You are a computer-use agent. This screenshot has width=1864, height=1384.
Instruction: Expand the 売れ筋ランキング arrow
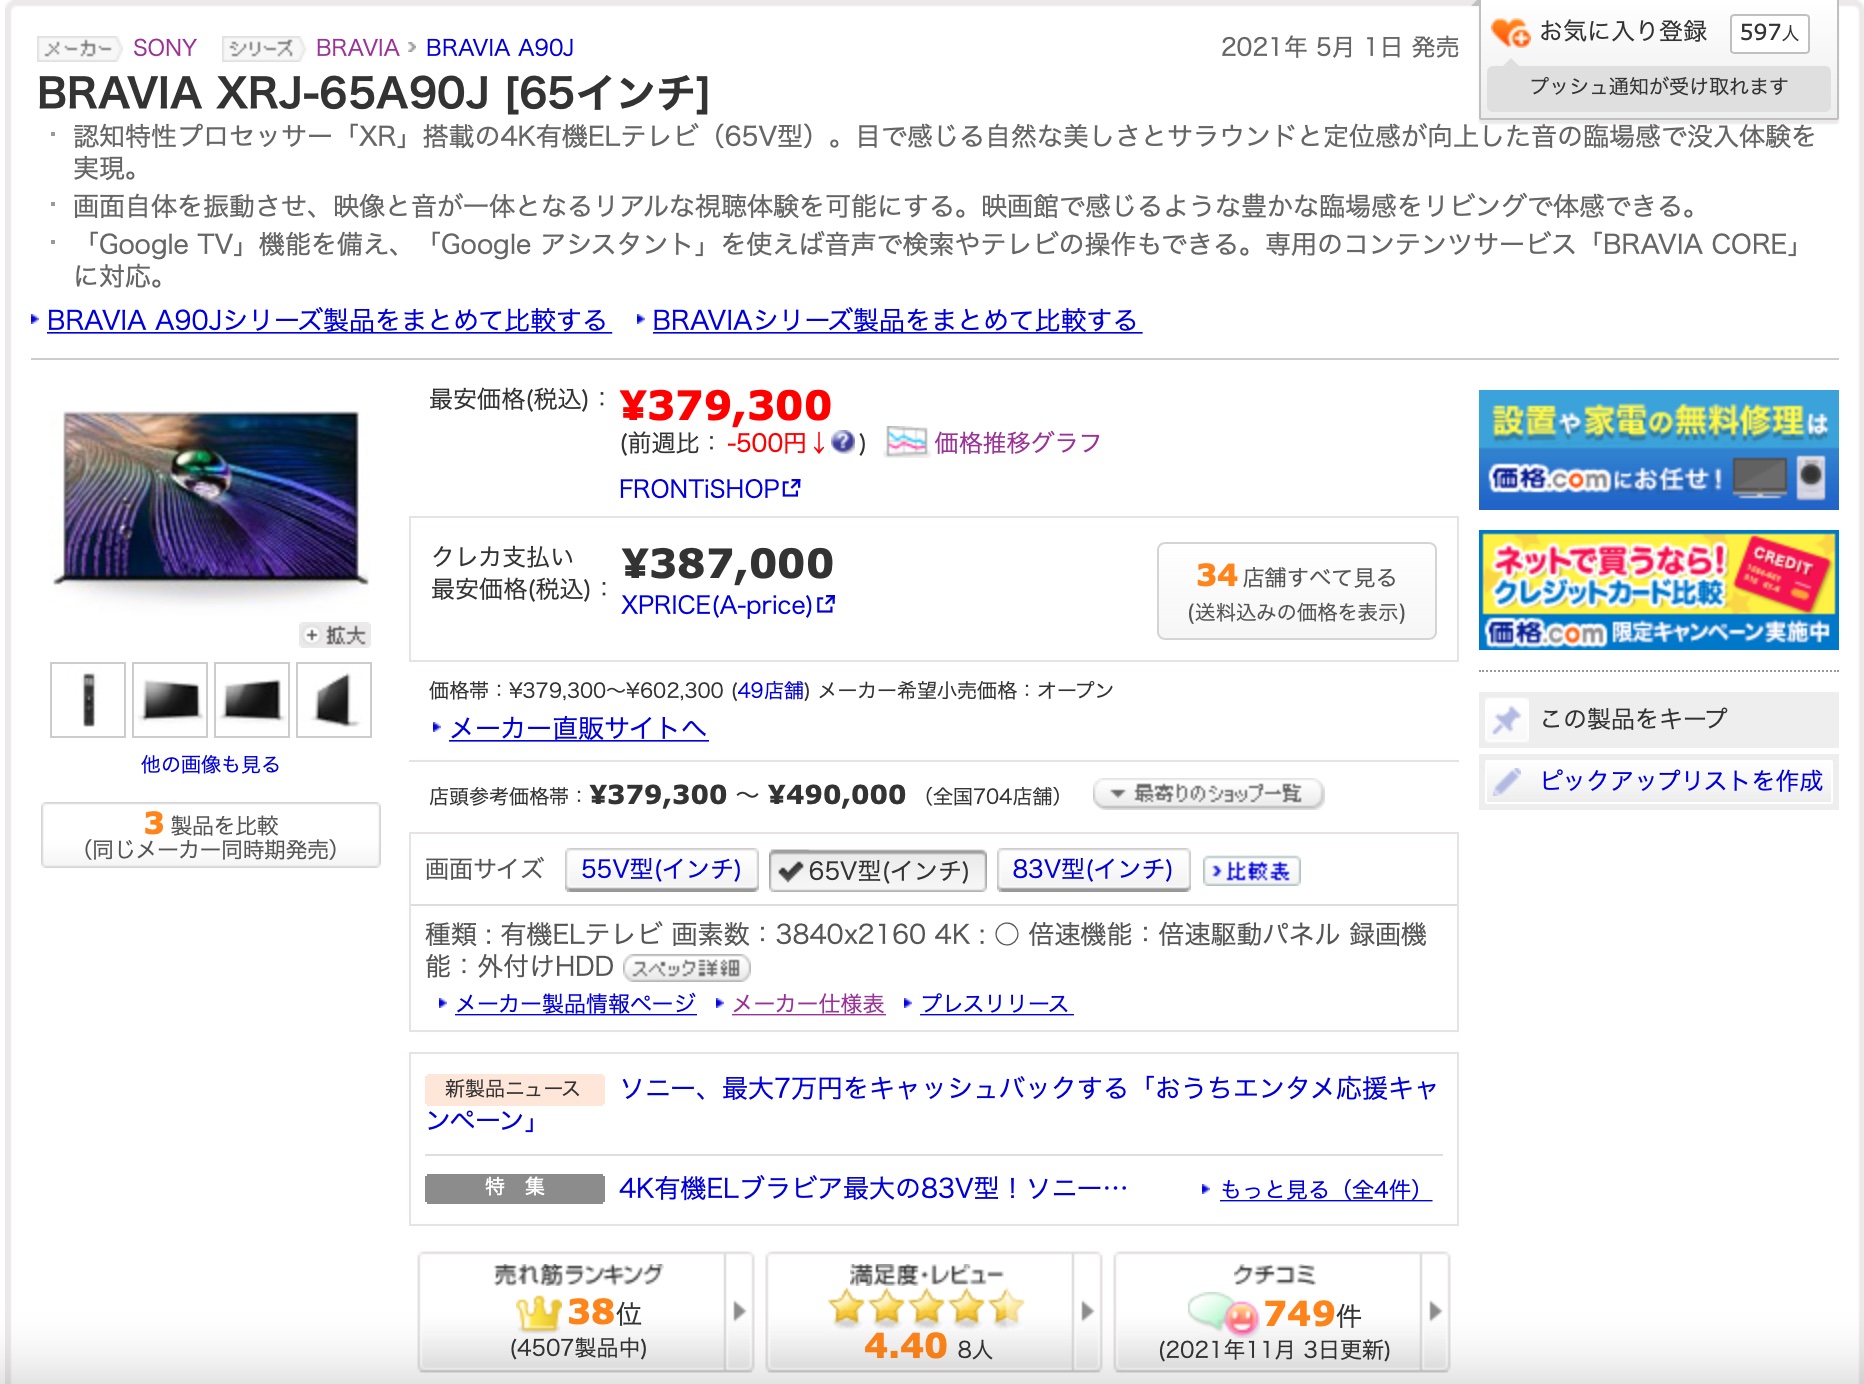[x=739, y=1311]
